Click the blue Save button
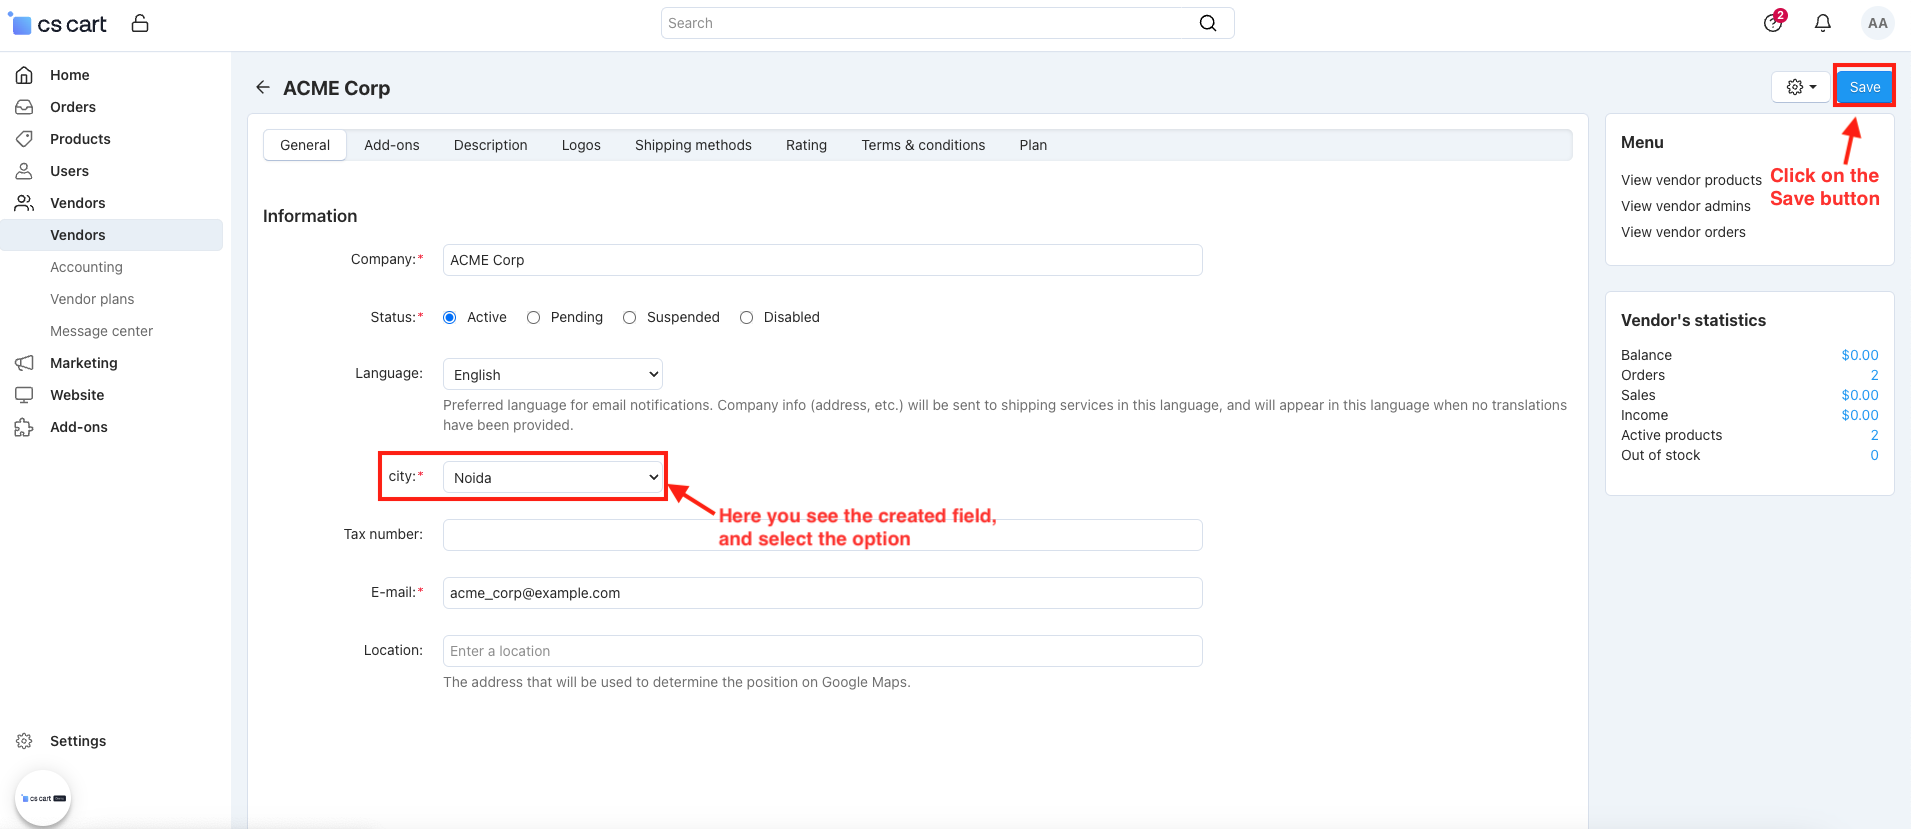Screen dimensions: 1911x829 pyautogui.click(x=1864, y=87)
